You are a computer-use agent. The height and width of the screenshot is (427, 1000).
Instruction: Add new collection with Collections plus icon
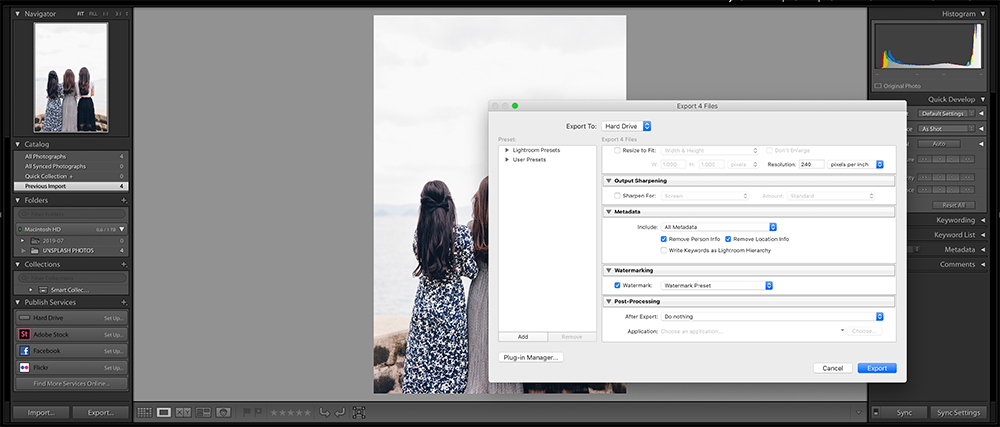coord(124,264)
